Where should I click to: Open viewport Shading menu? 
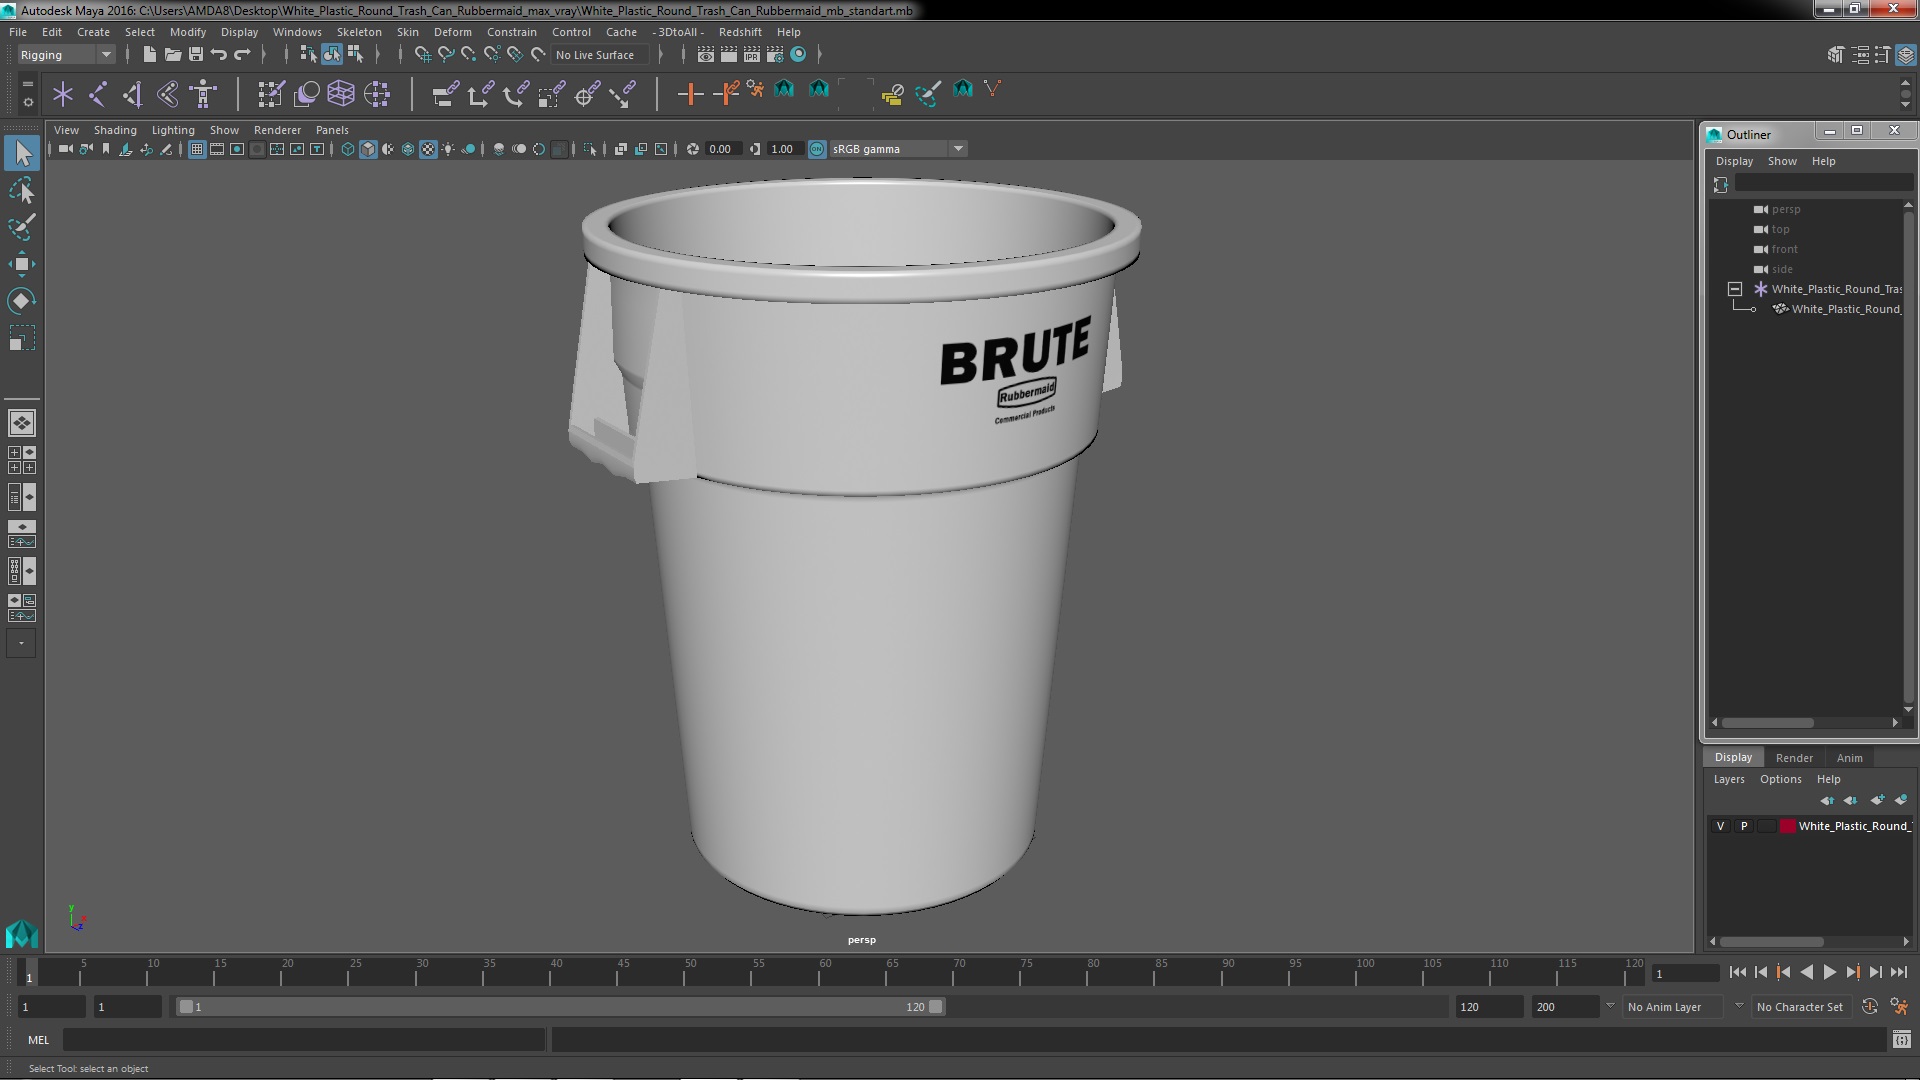point(115,130)
